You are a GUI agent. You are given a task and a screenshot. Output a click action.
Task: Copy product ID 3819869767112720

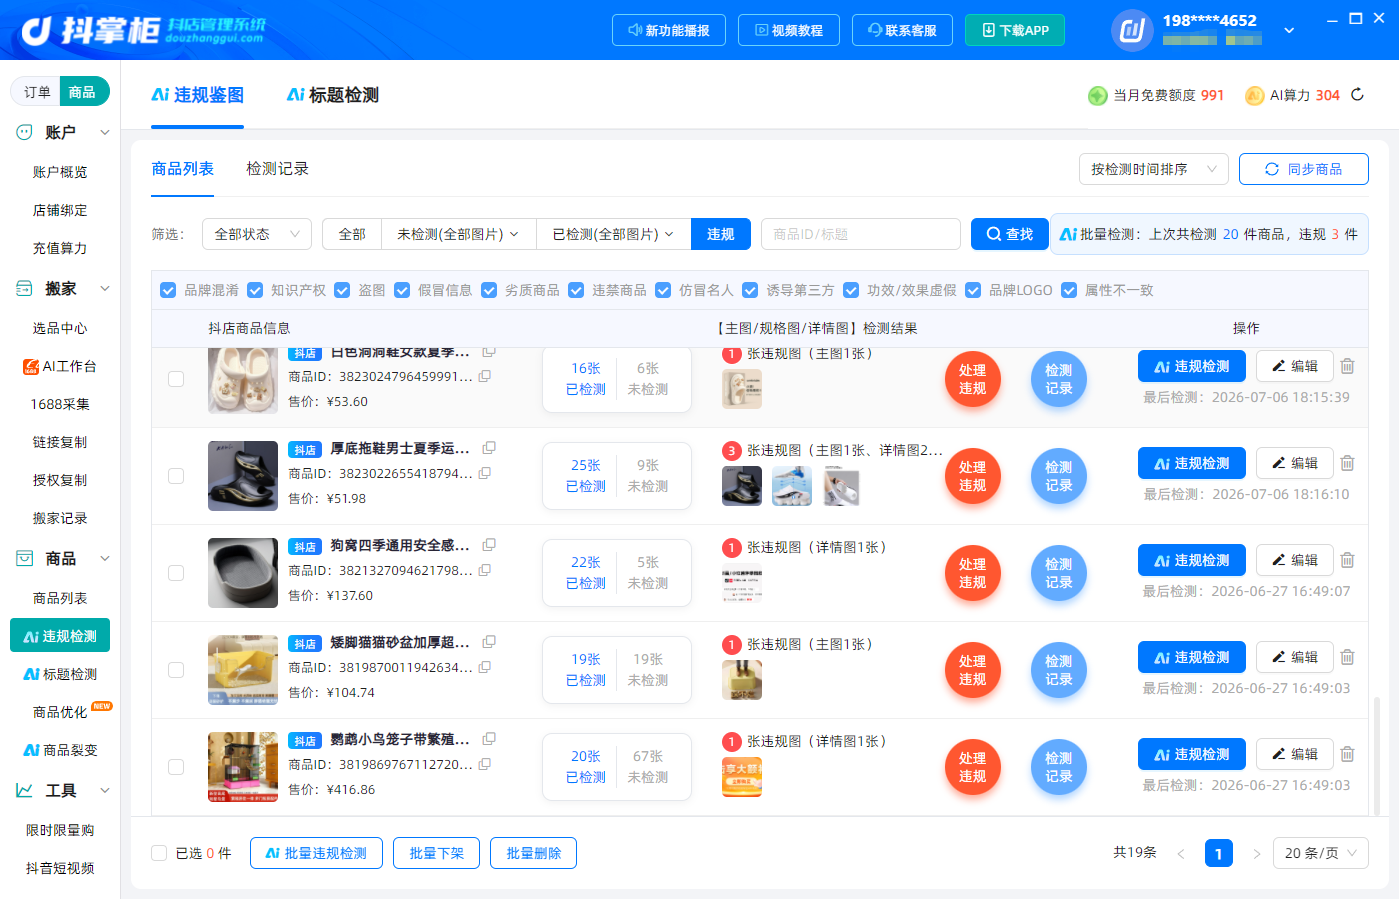pyautogui.click(x=485, y=764)
